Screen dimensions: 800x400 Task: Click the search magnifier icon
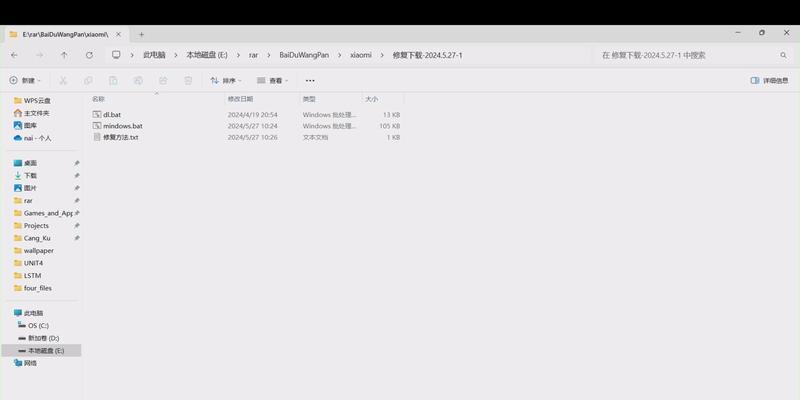[783, 55]
